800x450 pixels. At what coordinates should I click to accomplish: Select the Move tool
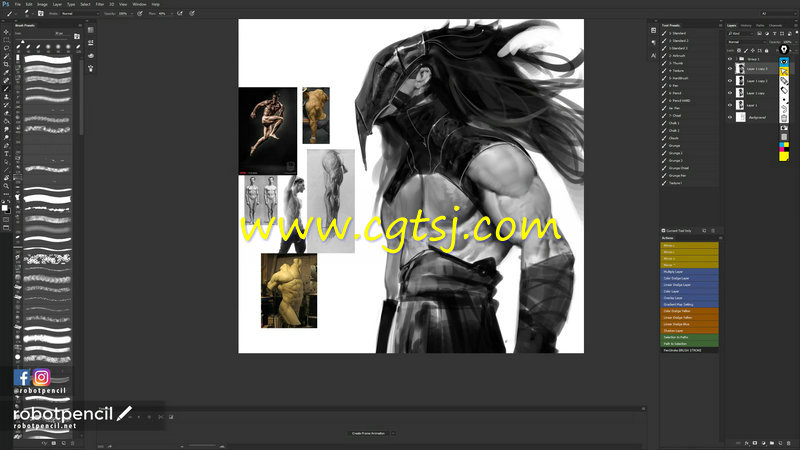click(6, 32)
